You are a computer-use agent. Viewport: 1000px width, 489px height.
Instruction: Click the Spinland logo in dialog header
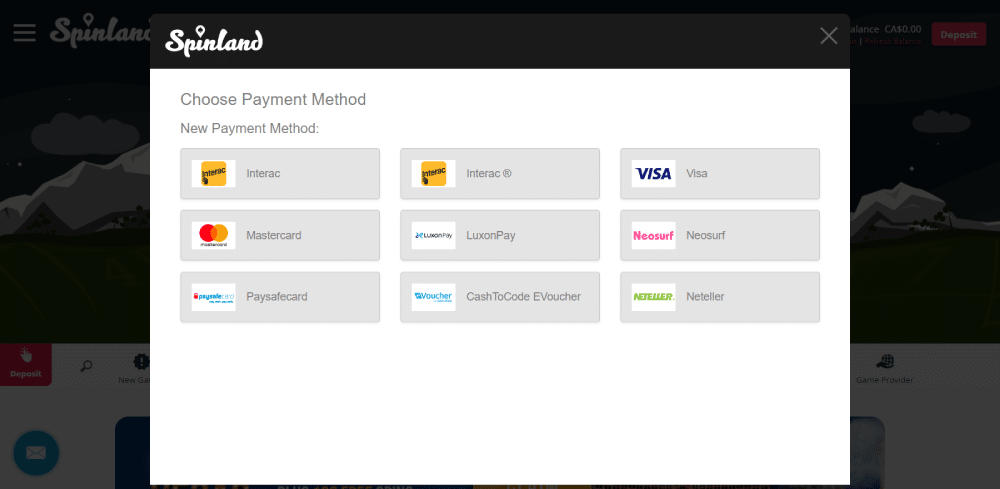[x=214, y=41]
